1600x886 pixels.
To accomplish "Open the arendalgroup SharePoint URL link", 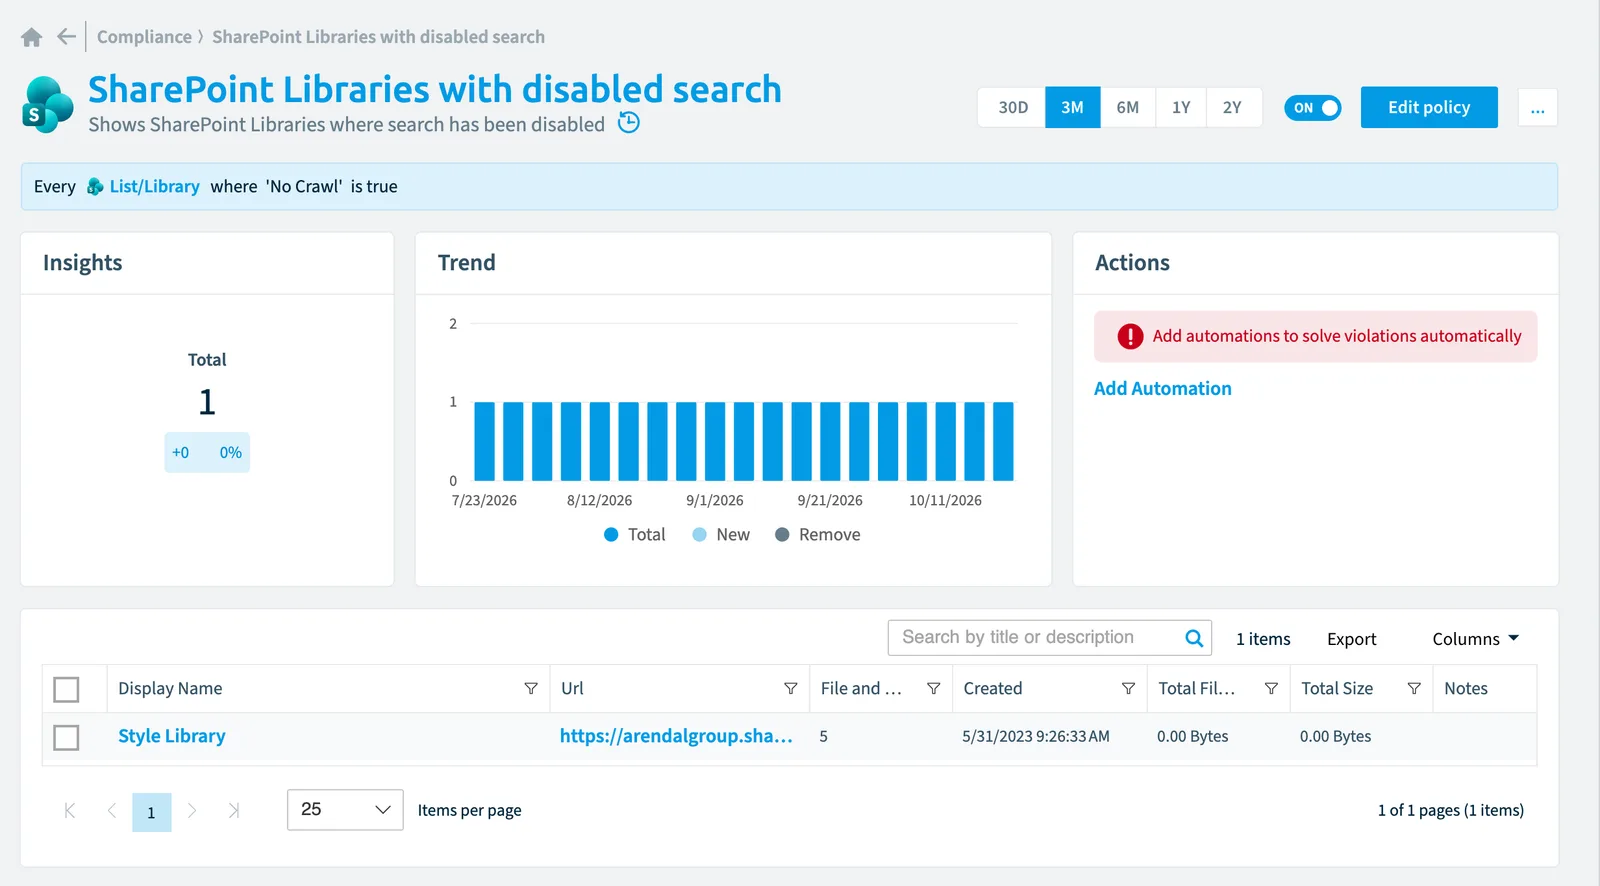I will 676,736.
